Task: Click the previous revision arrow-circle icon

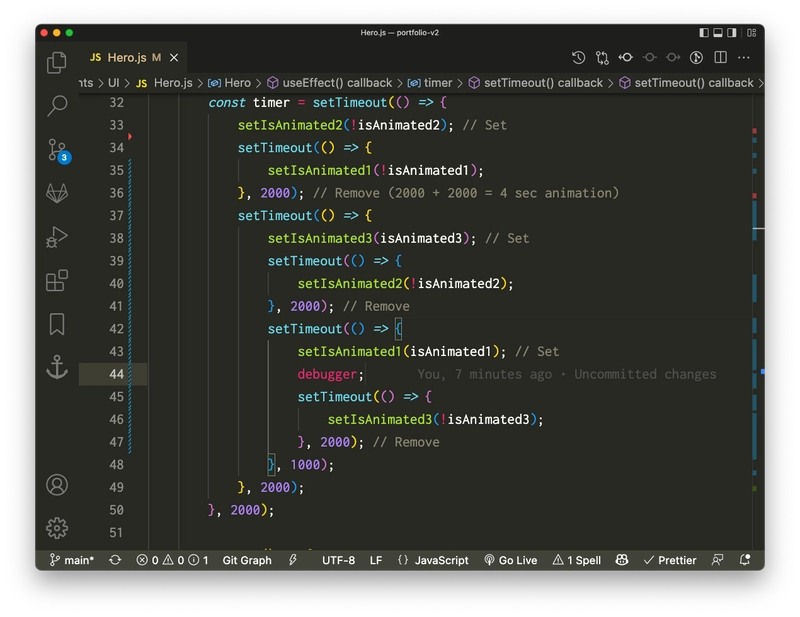Action: pyautogui.click(x=626, y=58)
